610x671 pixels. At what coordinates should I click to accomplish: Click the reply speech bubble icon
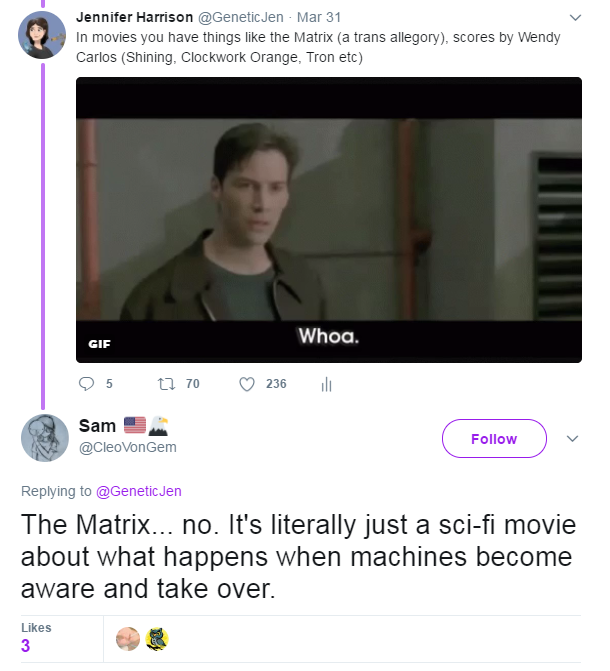tap(86, 384)
